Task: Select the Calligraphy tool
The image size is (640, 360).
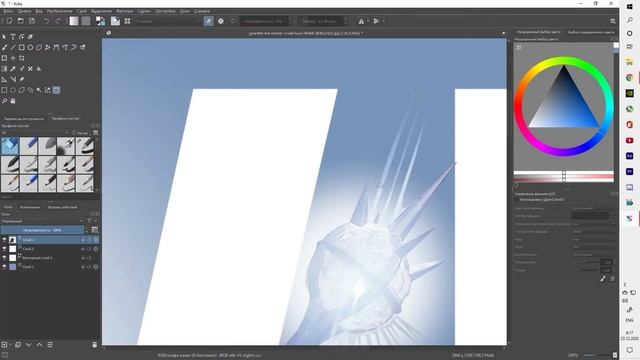Action: [x=30, y=37]
